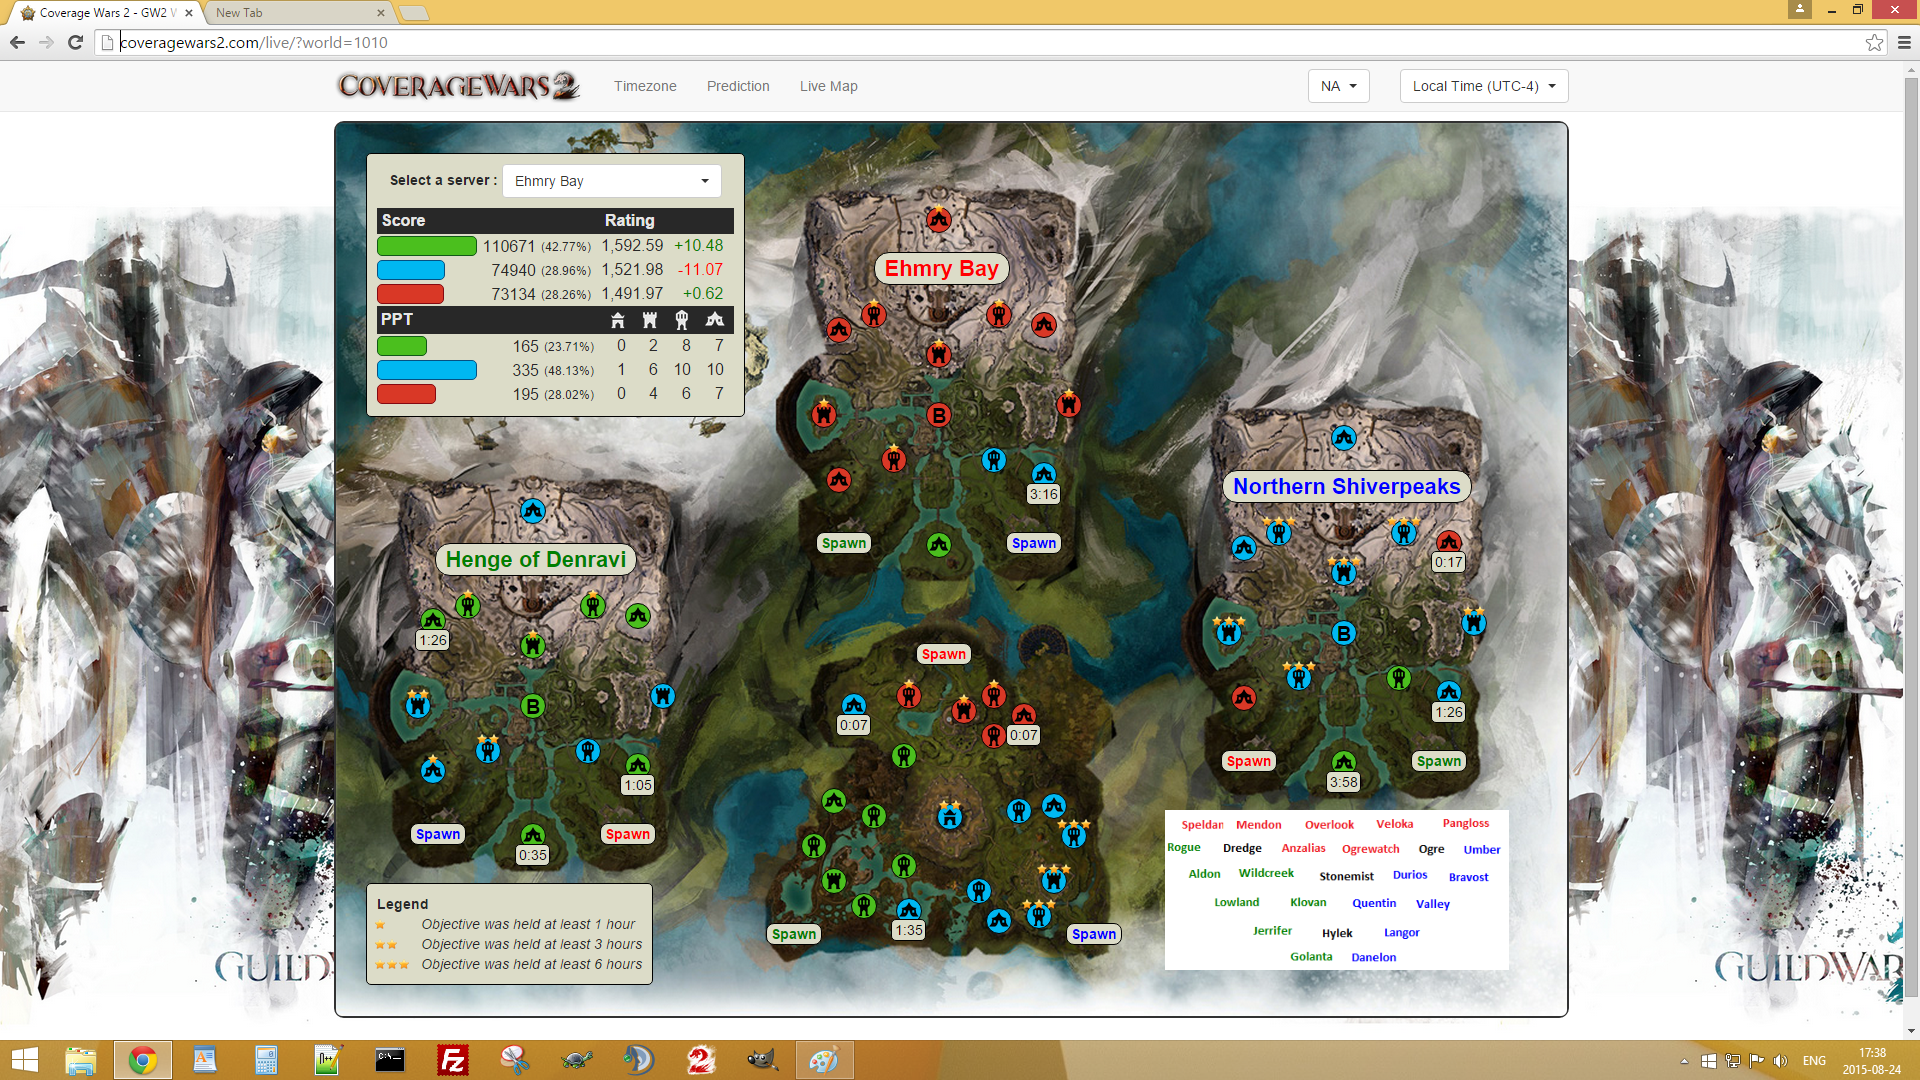
Task: Click the red camp icon with 0:17 timer
Action: 1448,542
